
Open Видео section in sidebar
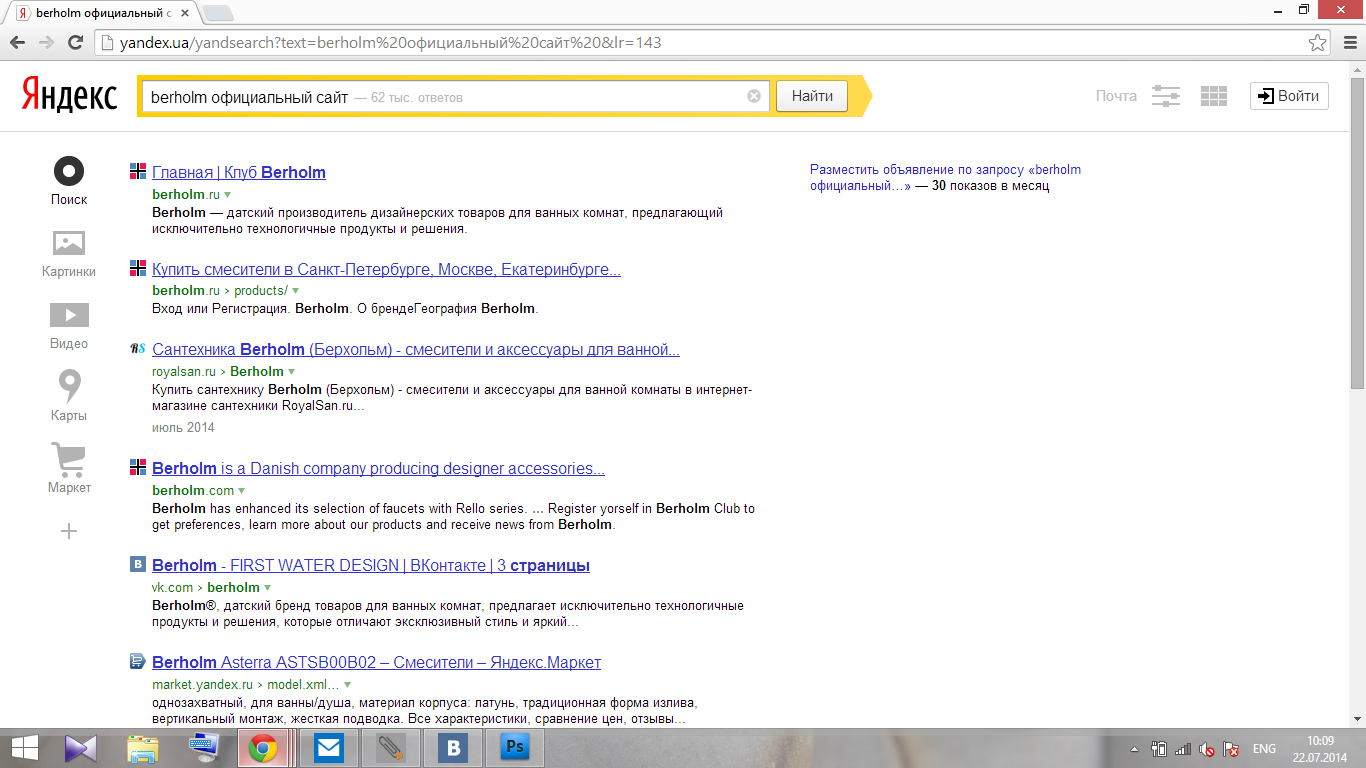coord(69,315)
